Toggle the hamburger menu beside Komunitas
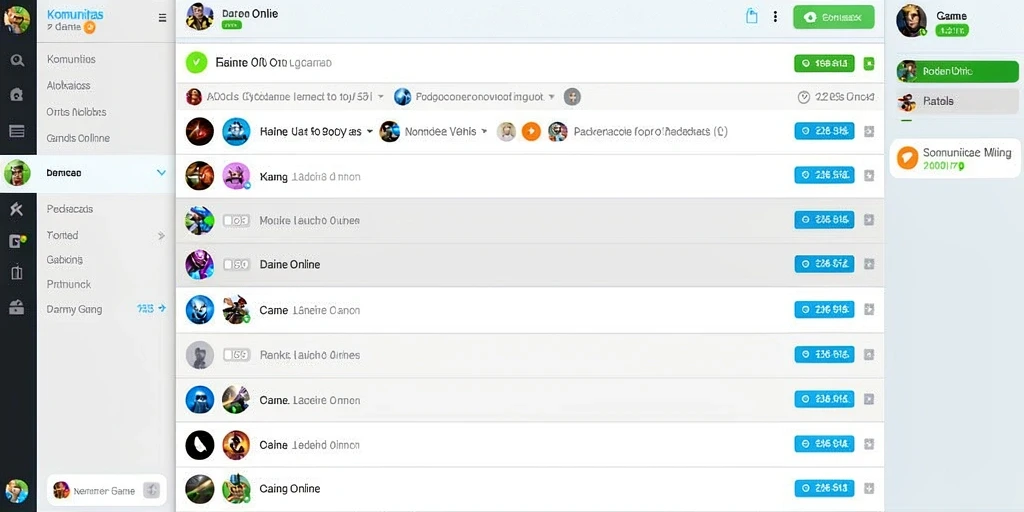The image size is (1024, 512). [x=163, y=18]
